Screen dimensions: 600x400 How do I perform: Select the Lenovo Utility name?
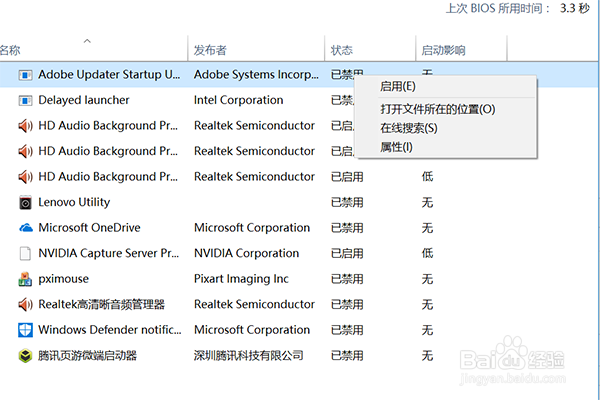74,202
